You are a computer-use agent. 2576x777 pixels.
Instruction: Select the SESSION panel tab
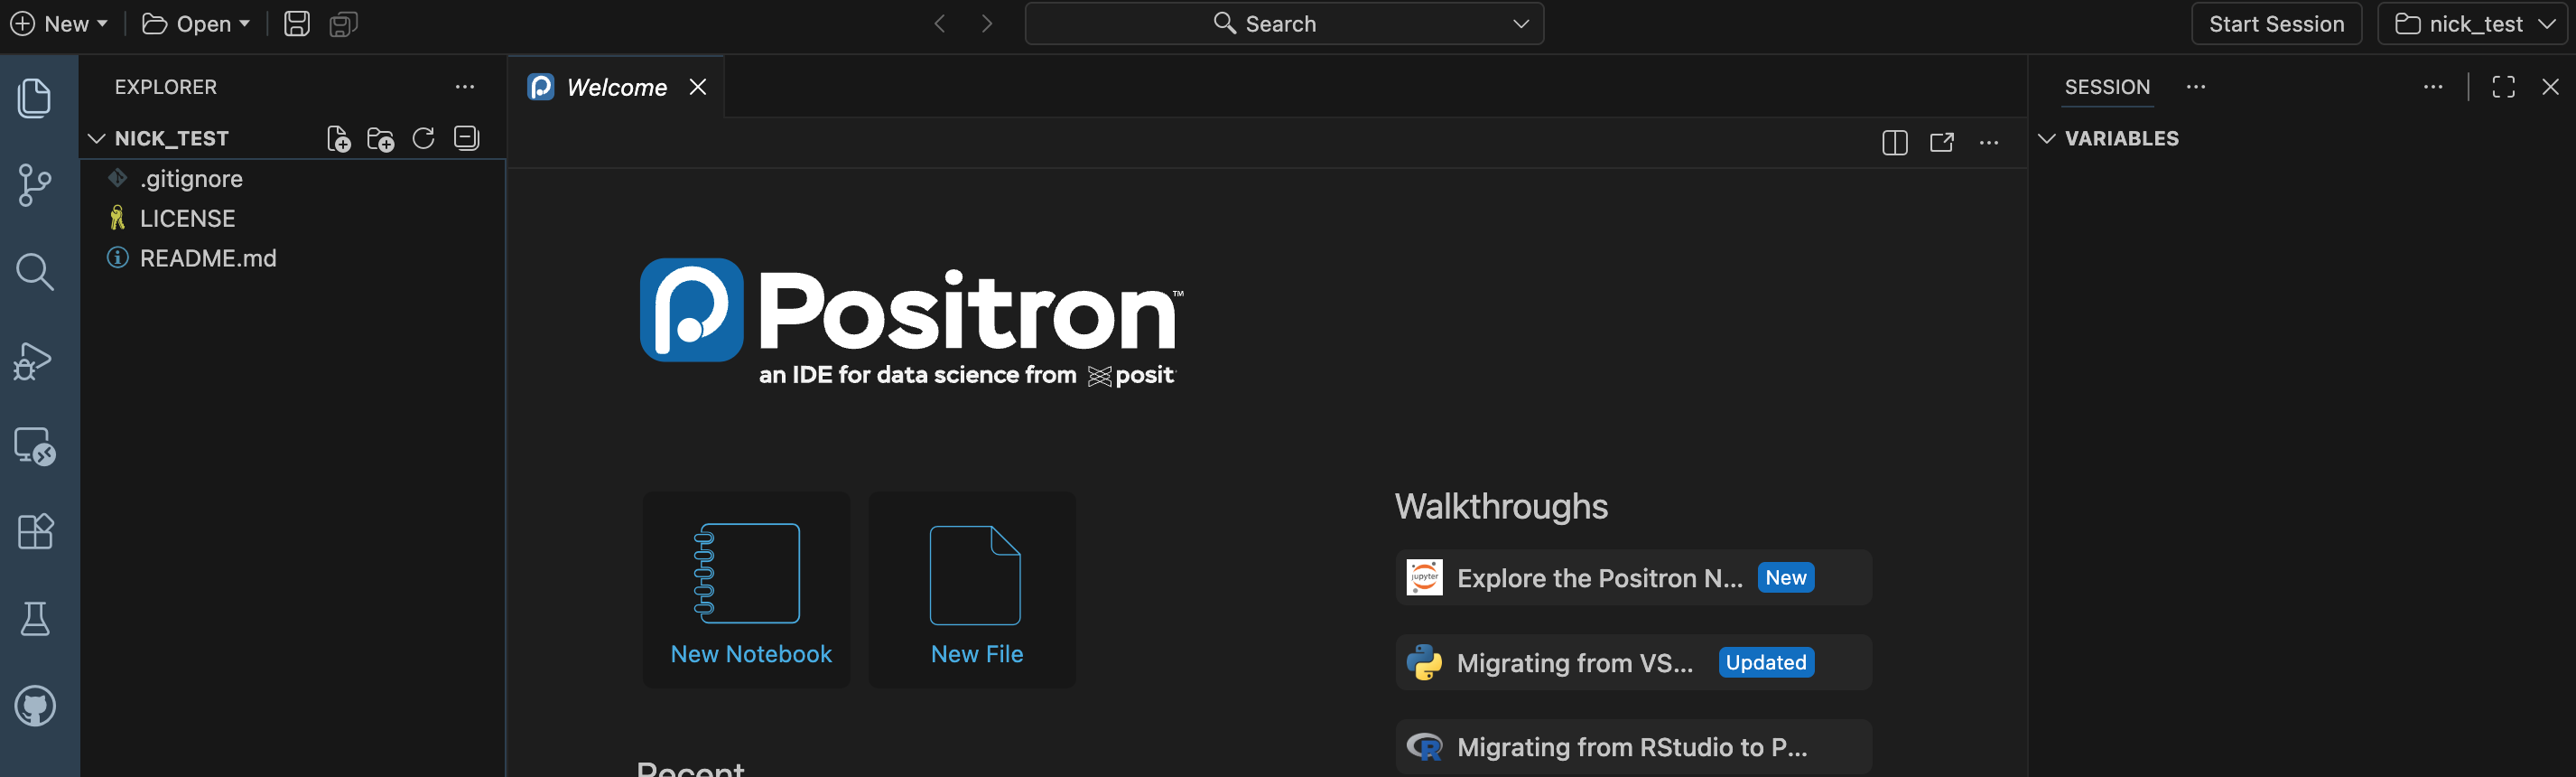[2107, 87]
